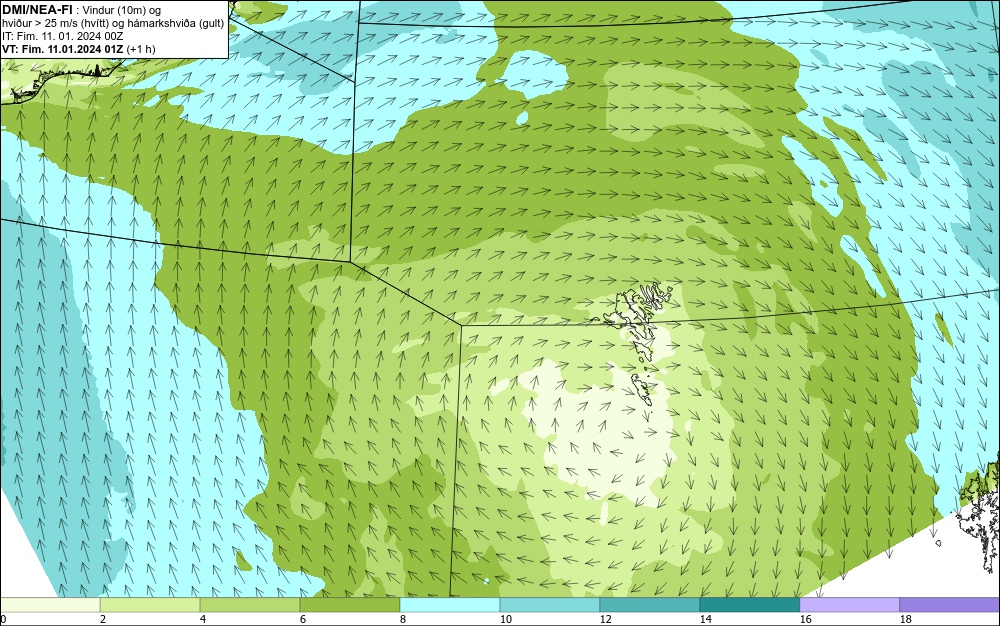Screen dimensions: 1000x626
Task: Click the 0–2 m/s pale yellow legend swatch
Action: [50, 604]
